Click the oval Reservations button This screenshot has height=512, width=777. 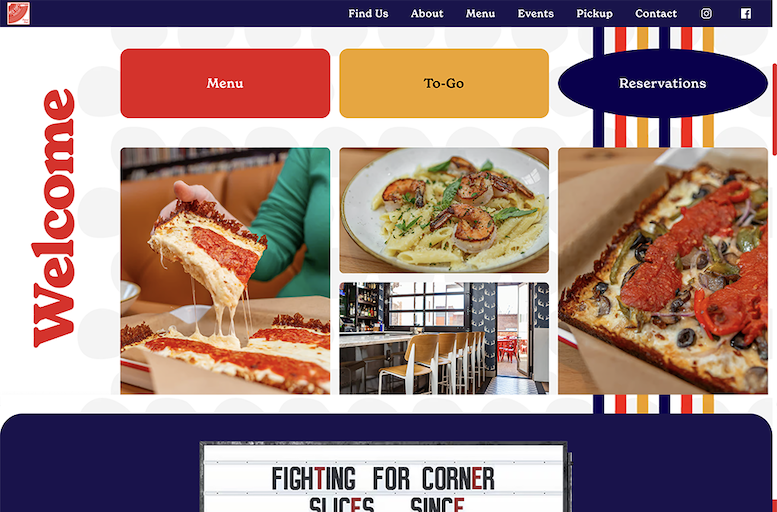663,83
